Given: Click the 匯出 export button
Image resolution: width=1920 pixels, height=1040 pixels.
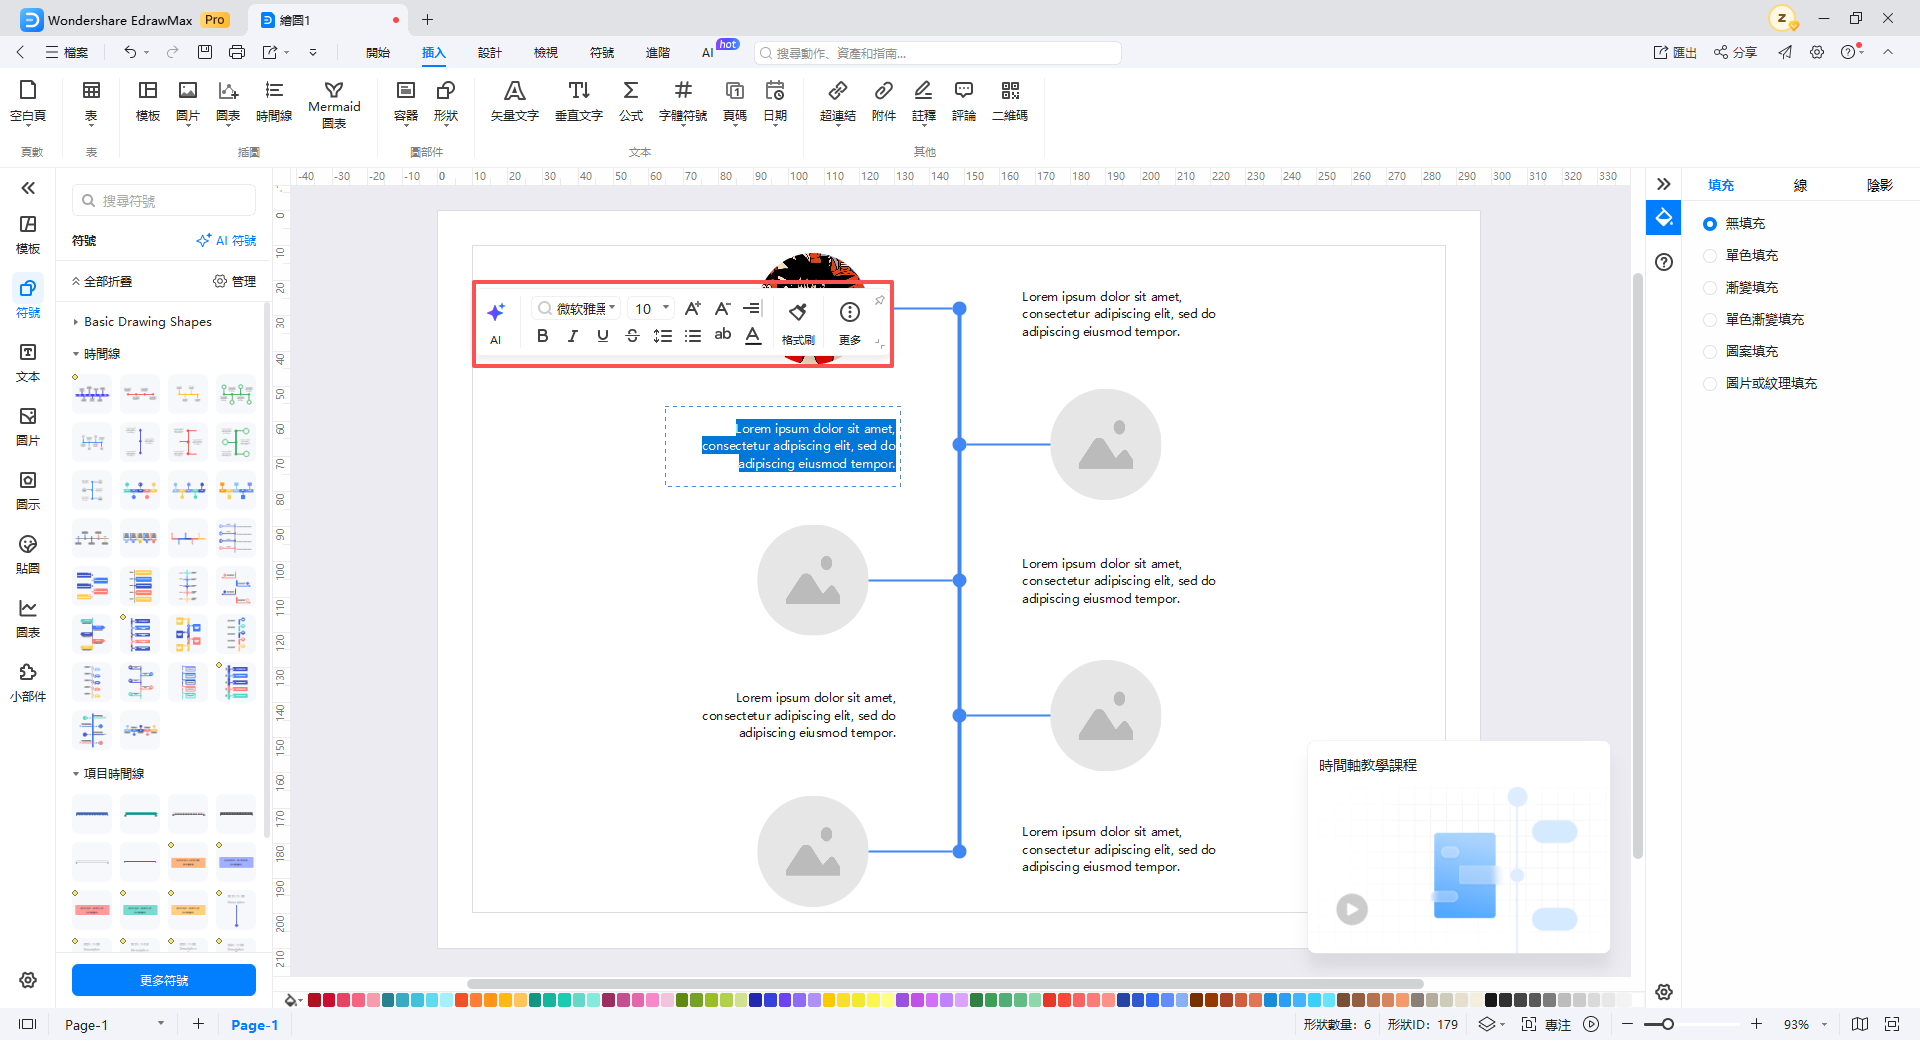Looking at the screenshot, I should pos(1675,53).
